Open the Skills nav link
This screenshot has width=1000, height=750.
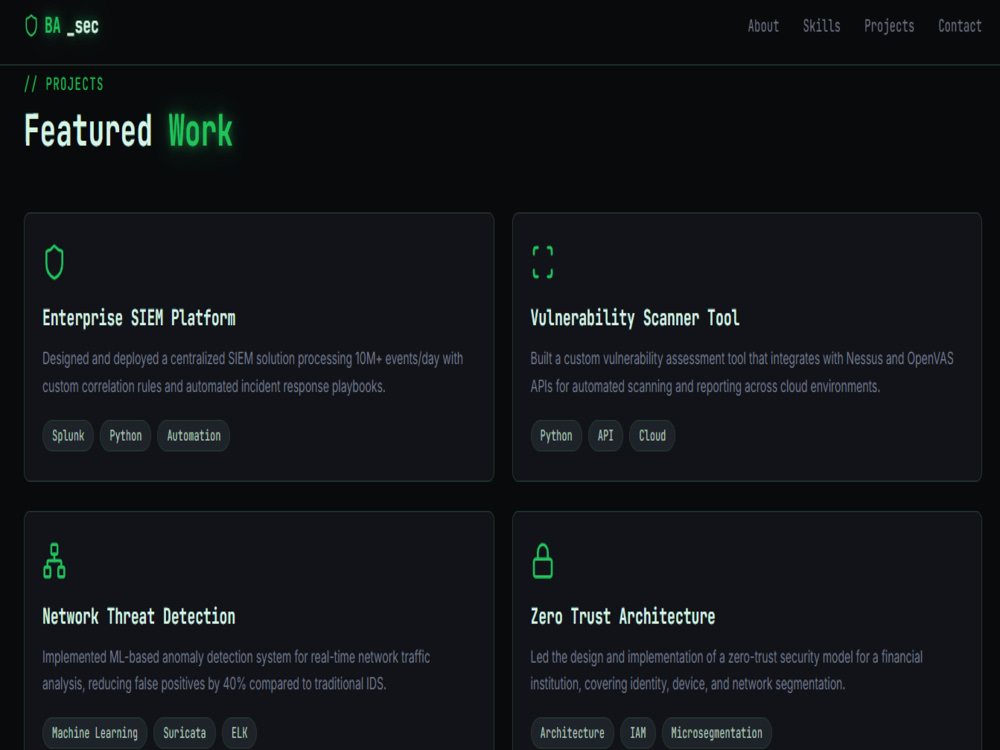pyautogui.click(x=821, y=26)
